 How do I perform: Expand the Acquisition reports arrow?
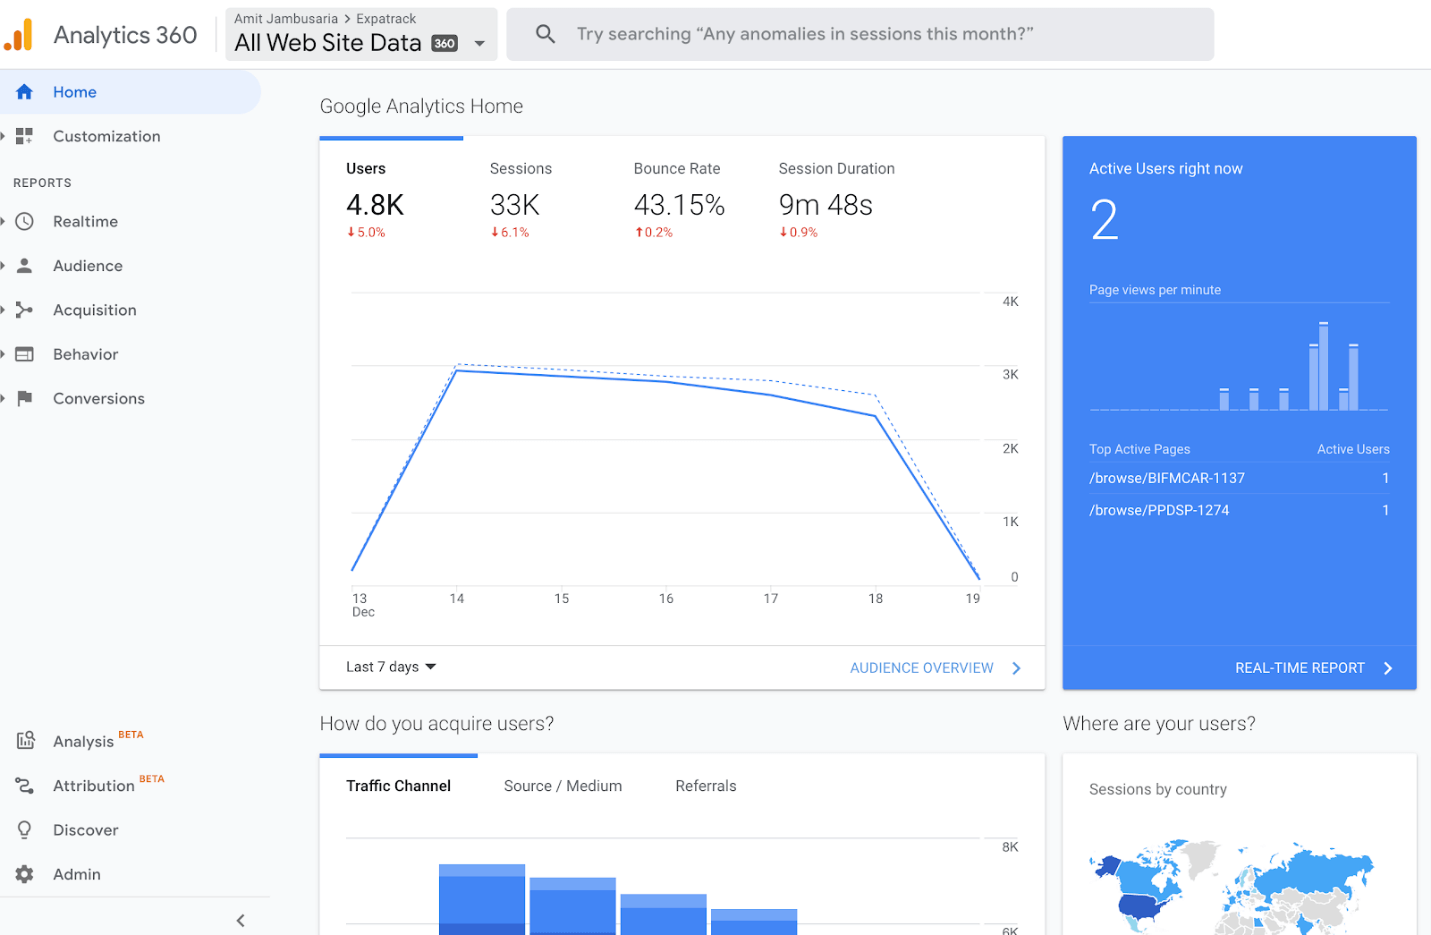[x=3, y=310]
